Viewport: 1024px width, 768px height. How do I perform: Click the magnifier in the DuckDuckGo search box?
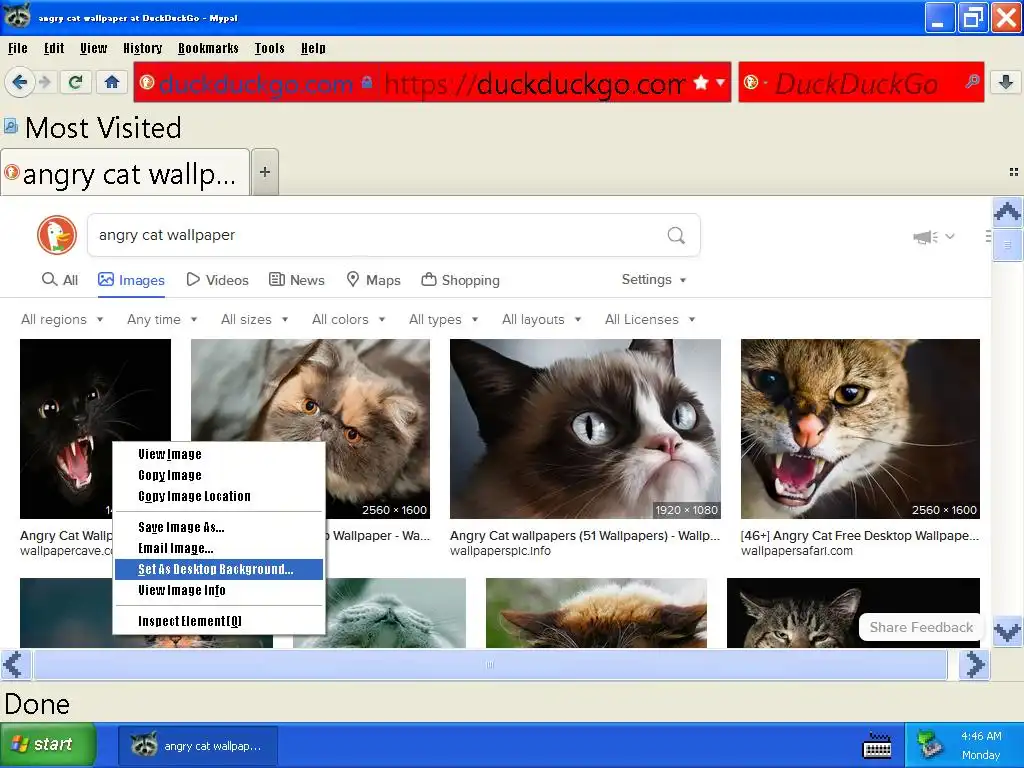972,82
